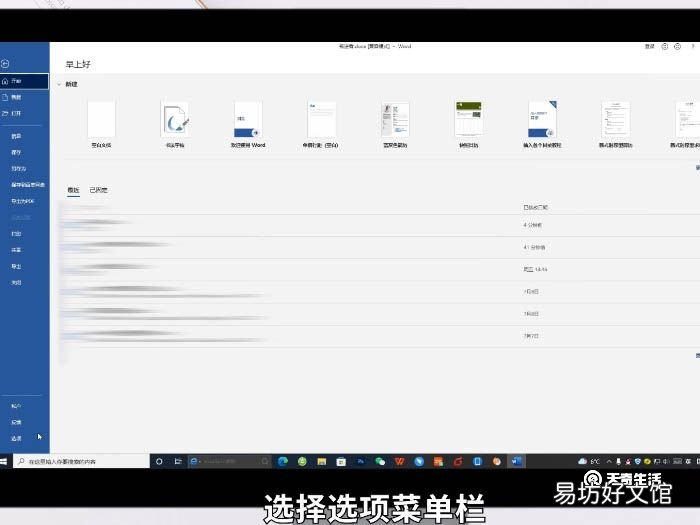
Task: Open the 反馈 feedback page
Action: pyautogui.click(x=16, y=422)
